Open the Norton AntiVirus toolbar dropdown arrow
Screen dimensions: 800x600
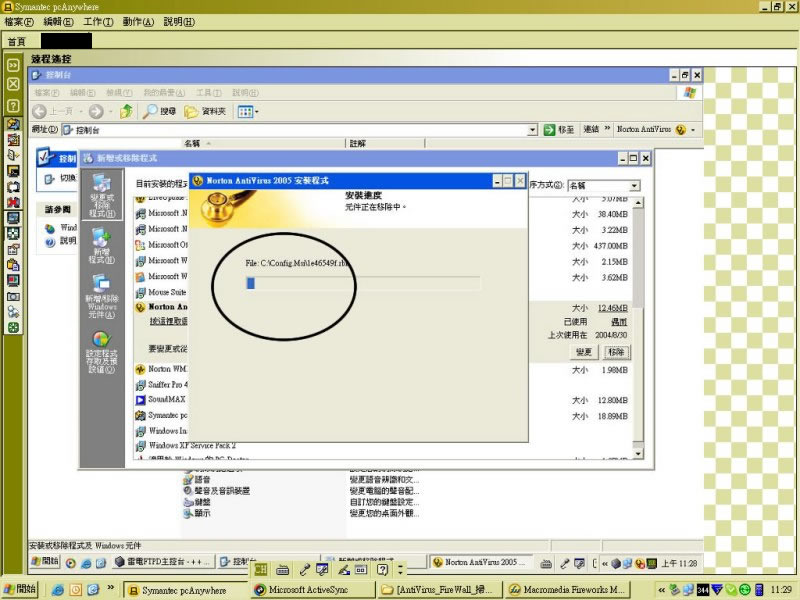click(x=693, y=130)
